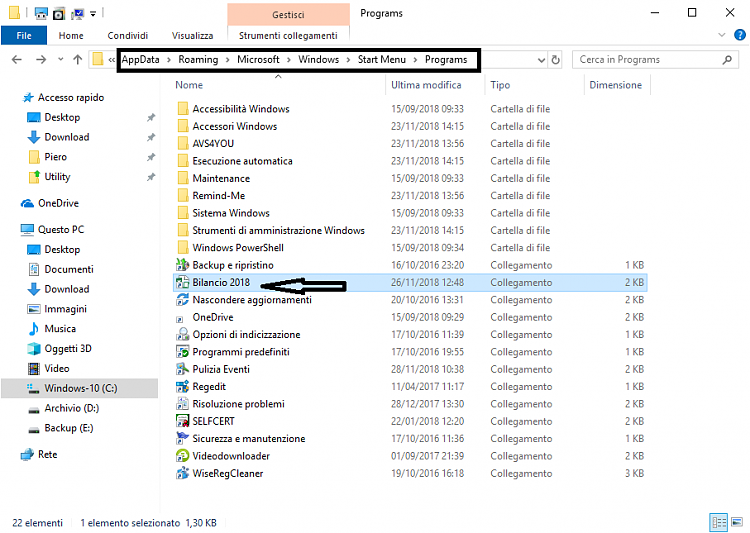This screenshot has width=750, height=533.
Task: Open the File menu tab
Action: coord(24,35)
